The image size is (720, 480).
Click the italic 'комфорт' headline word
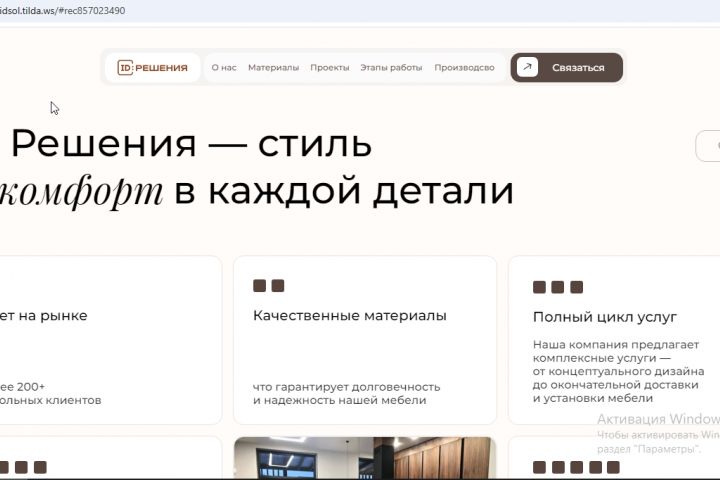pos(81,192)
